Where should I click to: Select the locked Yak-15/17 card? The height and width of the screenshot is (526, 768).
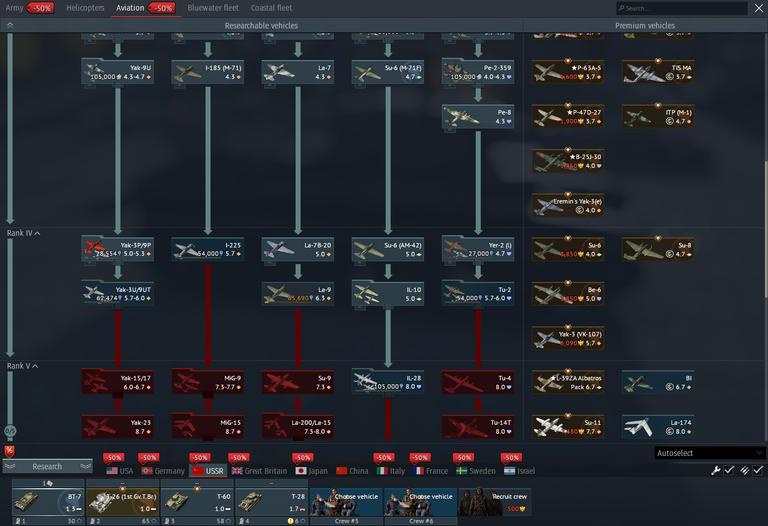pyautogui.click(x=118, y=382)
